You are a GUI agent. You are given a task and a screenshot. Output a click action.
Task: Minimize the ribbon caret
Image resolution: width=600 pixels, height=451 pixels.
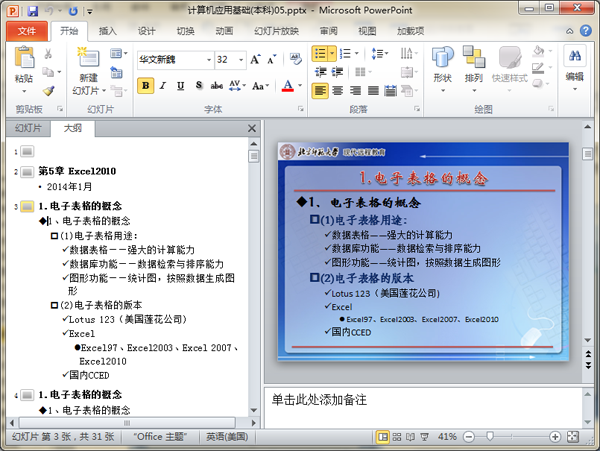pyautogui.click(x=570, y=31)
